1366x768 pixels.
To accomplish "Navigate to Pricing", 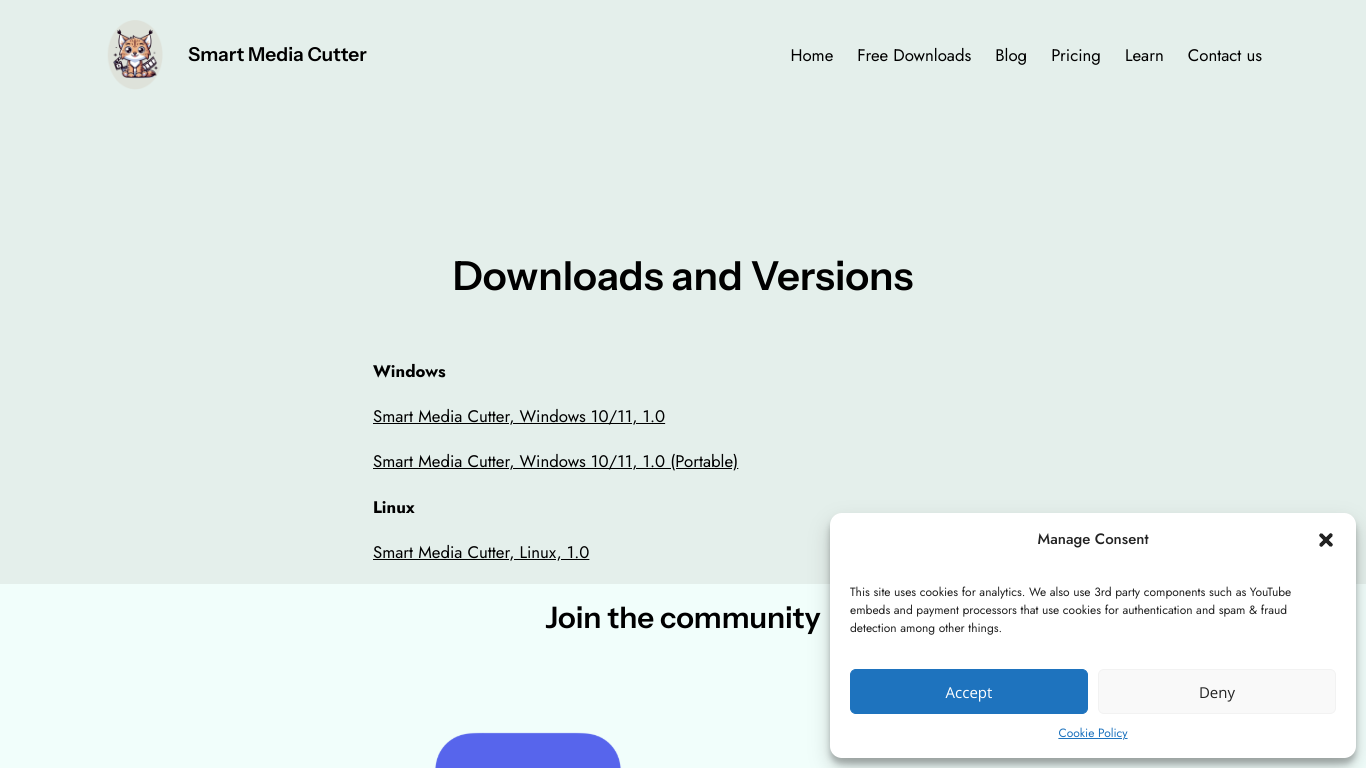I will 1076,56.
